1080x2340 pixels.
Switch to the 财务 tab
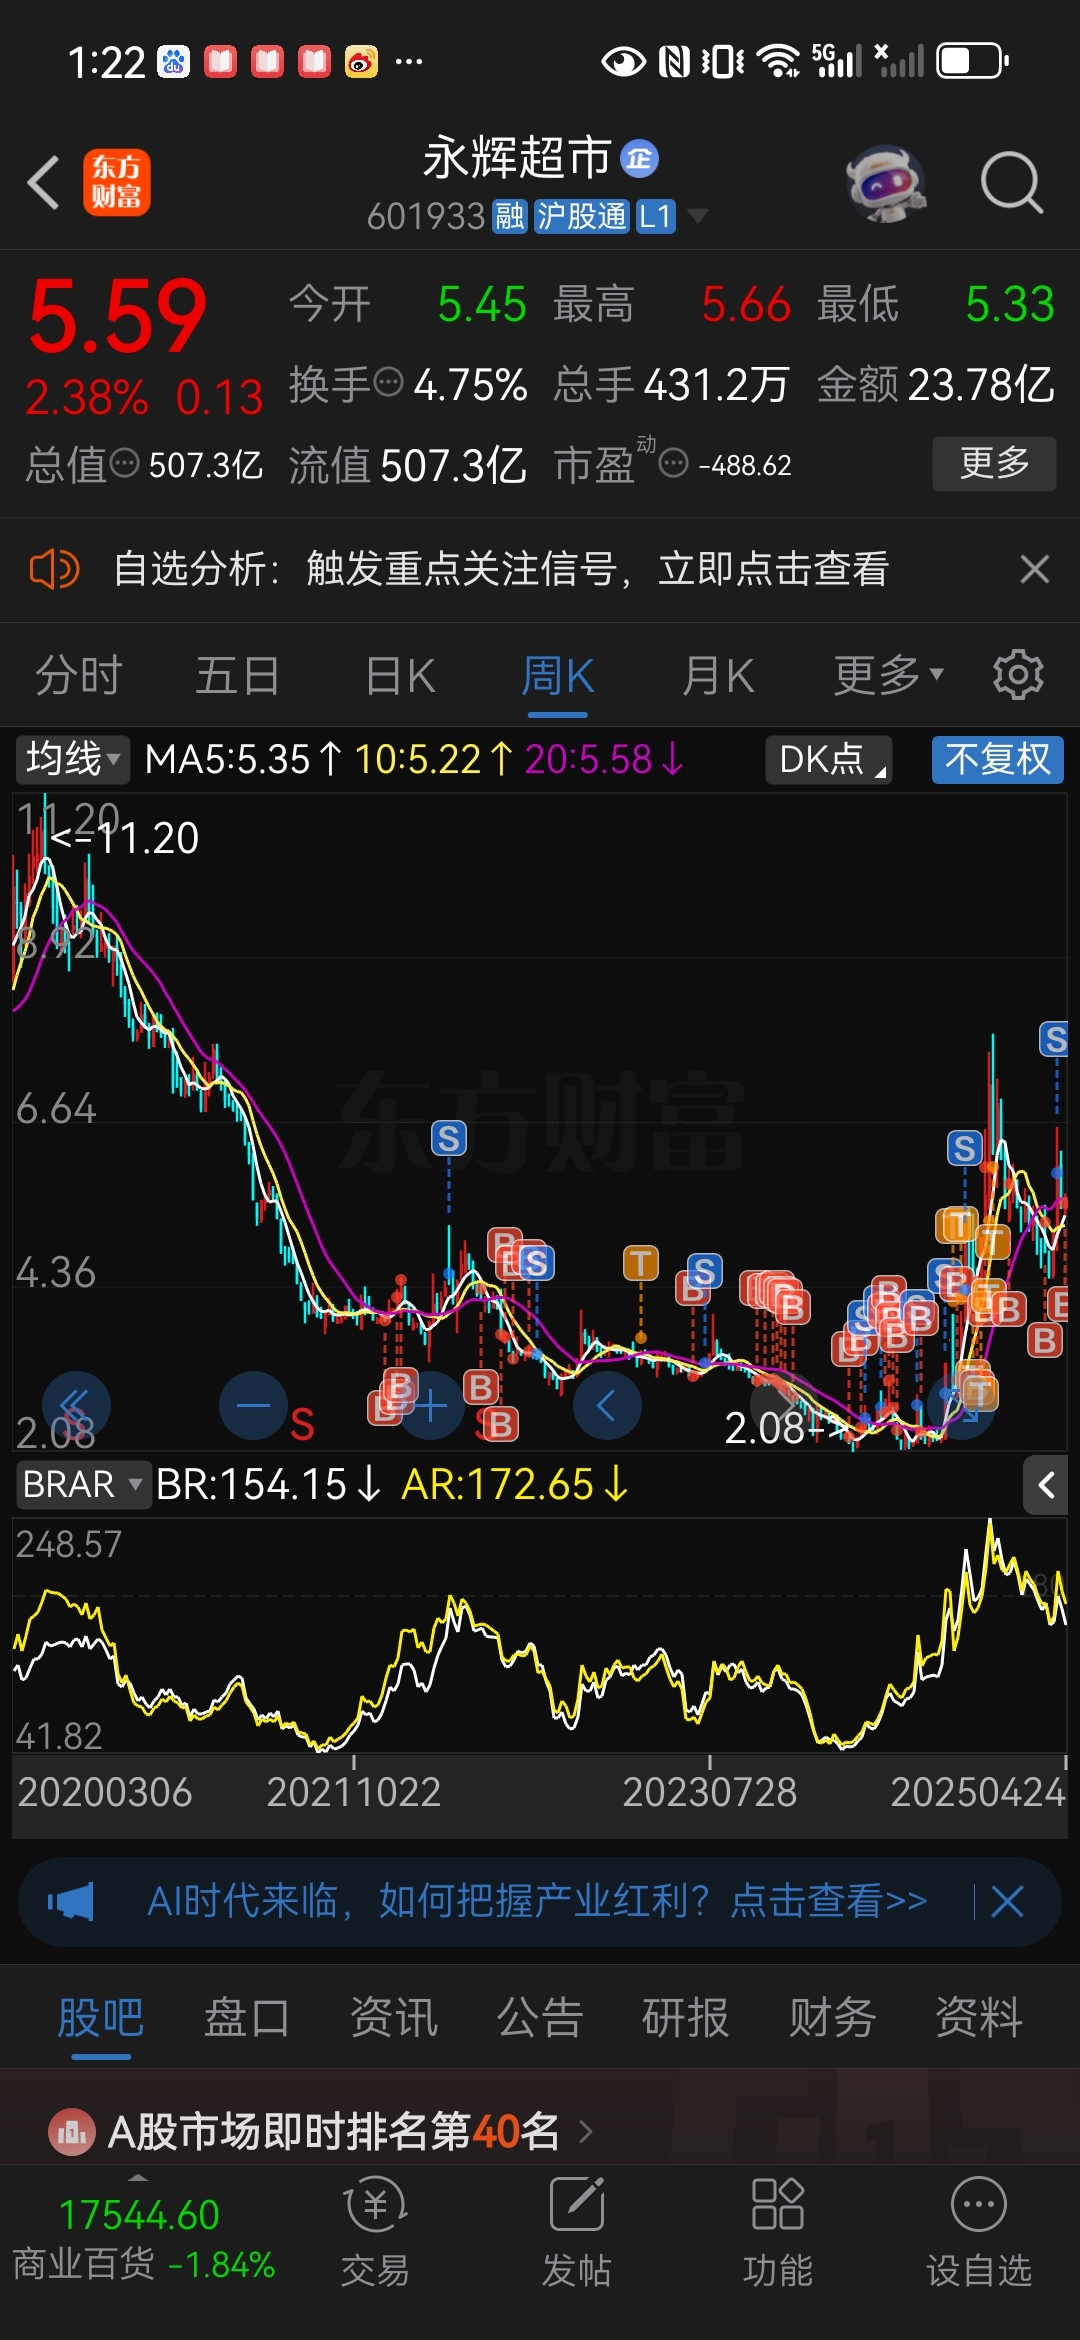[x=833, y=2017]
